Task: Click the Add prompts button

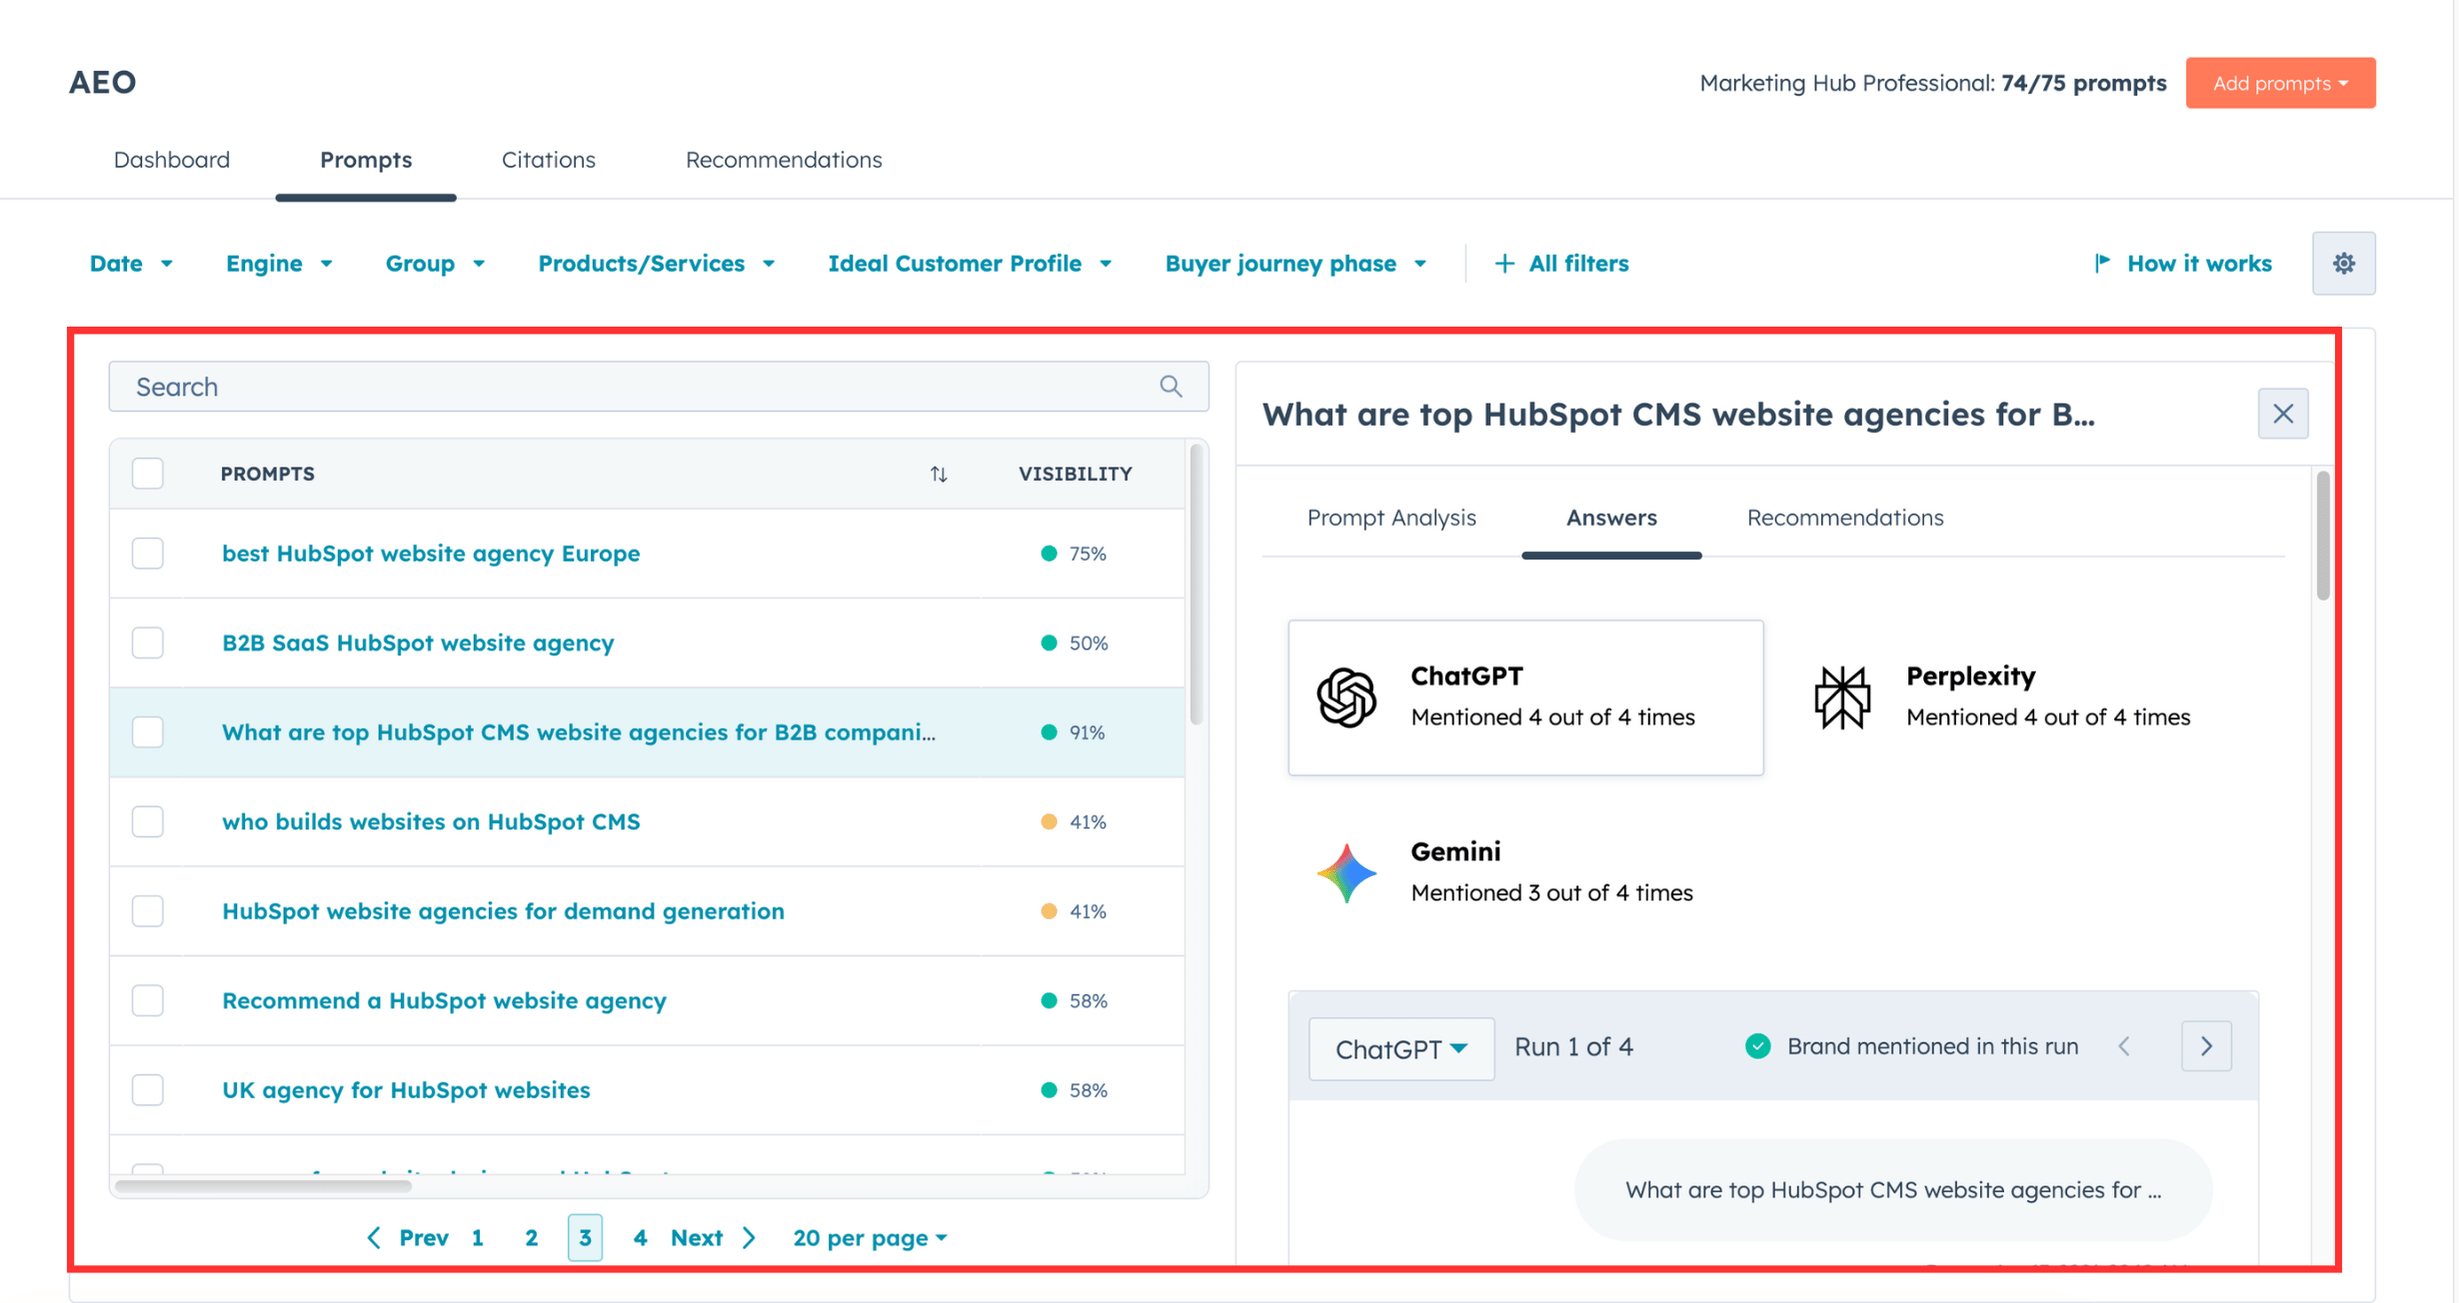Action: coord(2280,83)
